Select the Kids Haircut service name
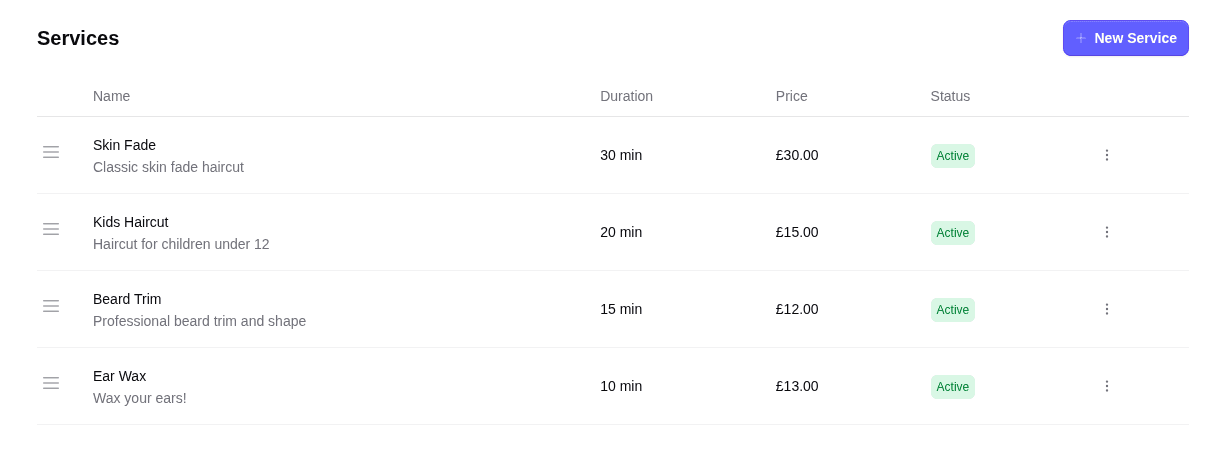 click(130, 222)
